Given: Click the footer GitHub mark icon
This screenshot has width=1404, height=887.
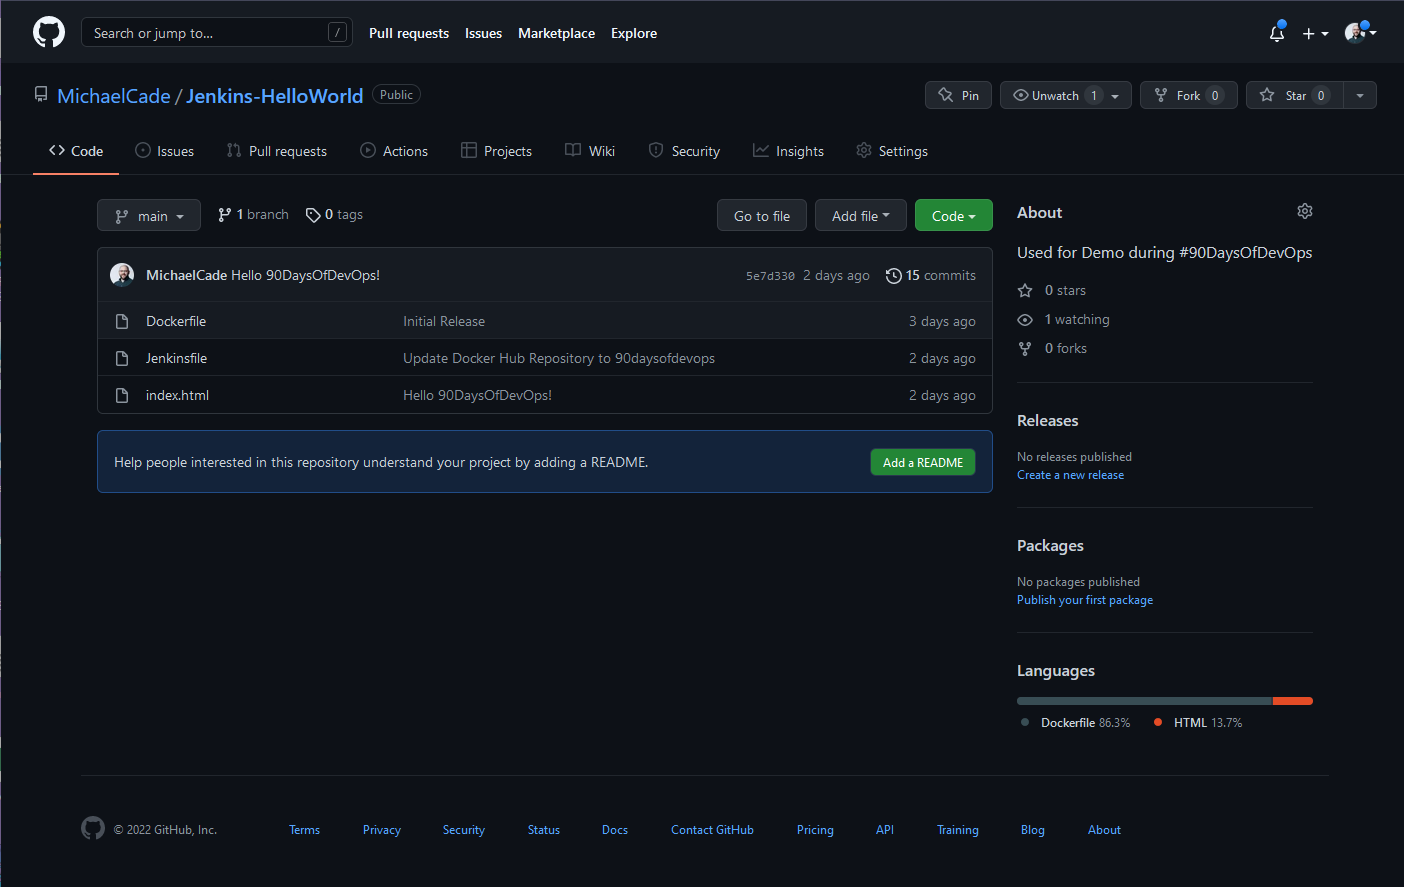Looking at the screenshot, I should pyautogui.click(x=93, y=829).
